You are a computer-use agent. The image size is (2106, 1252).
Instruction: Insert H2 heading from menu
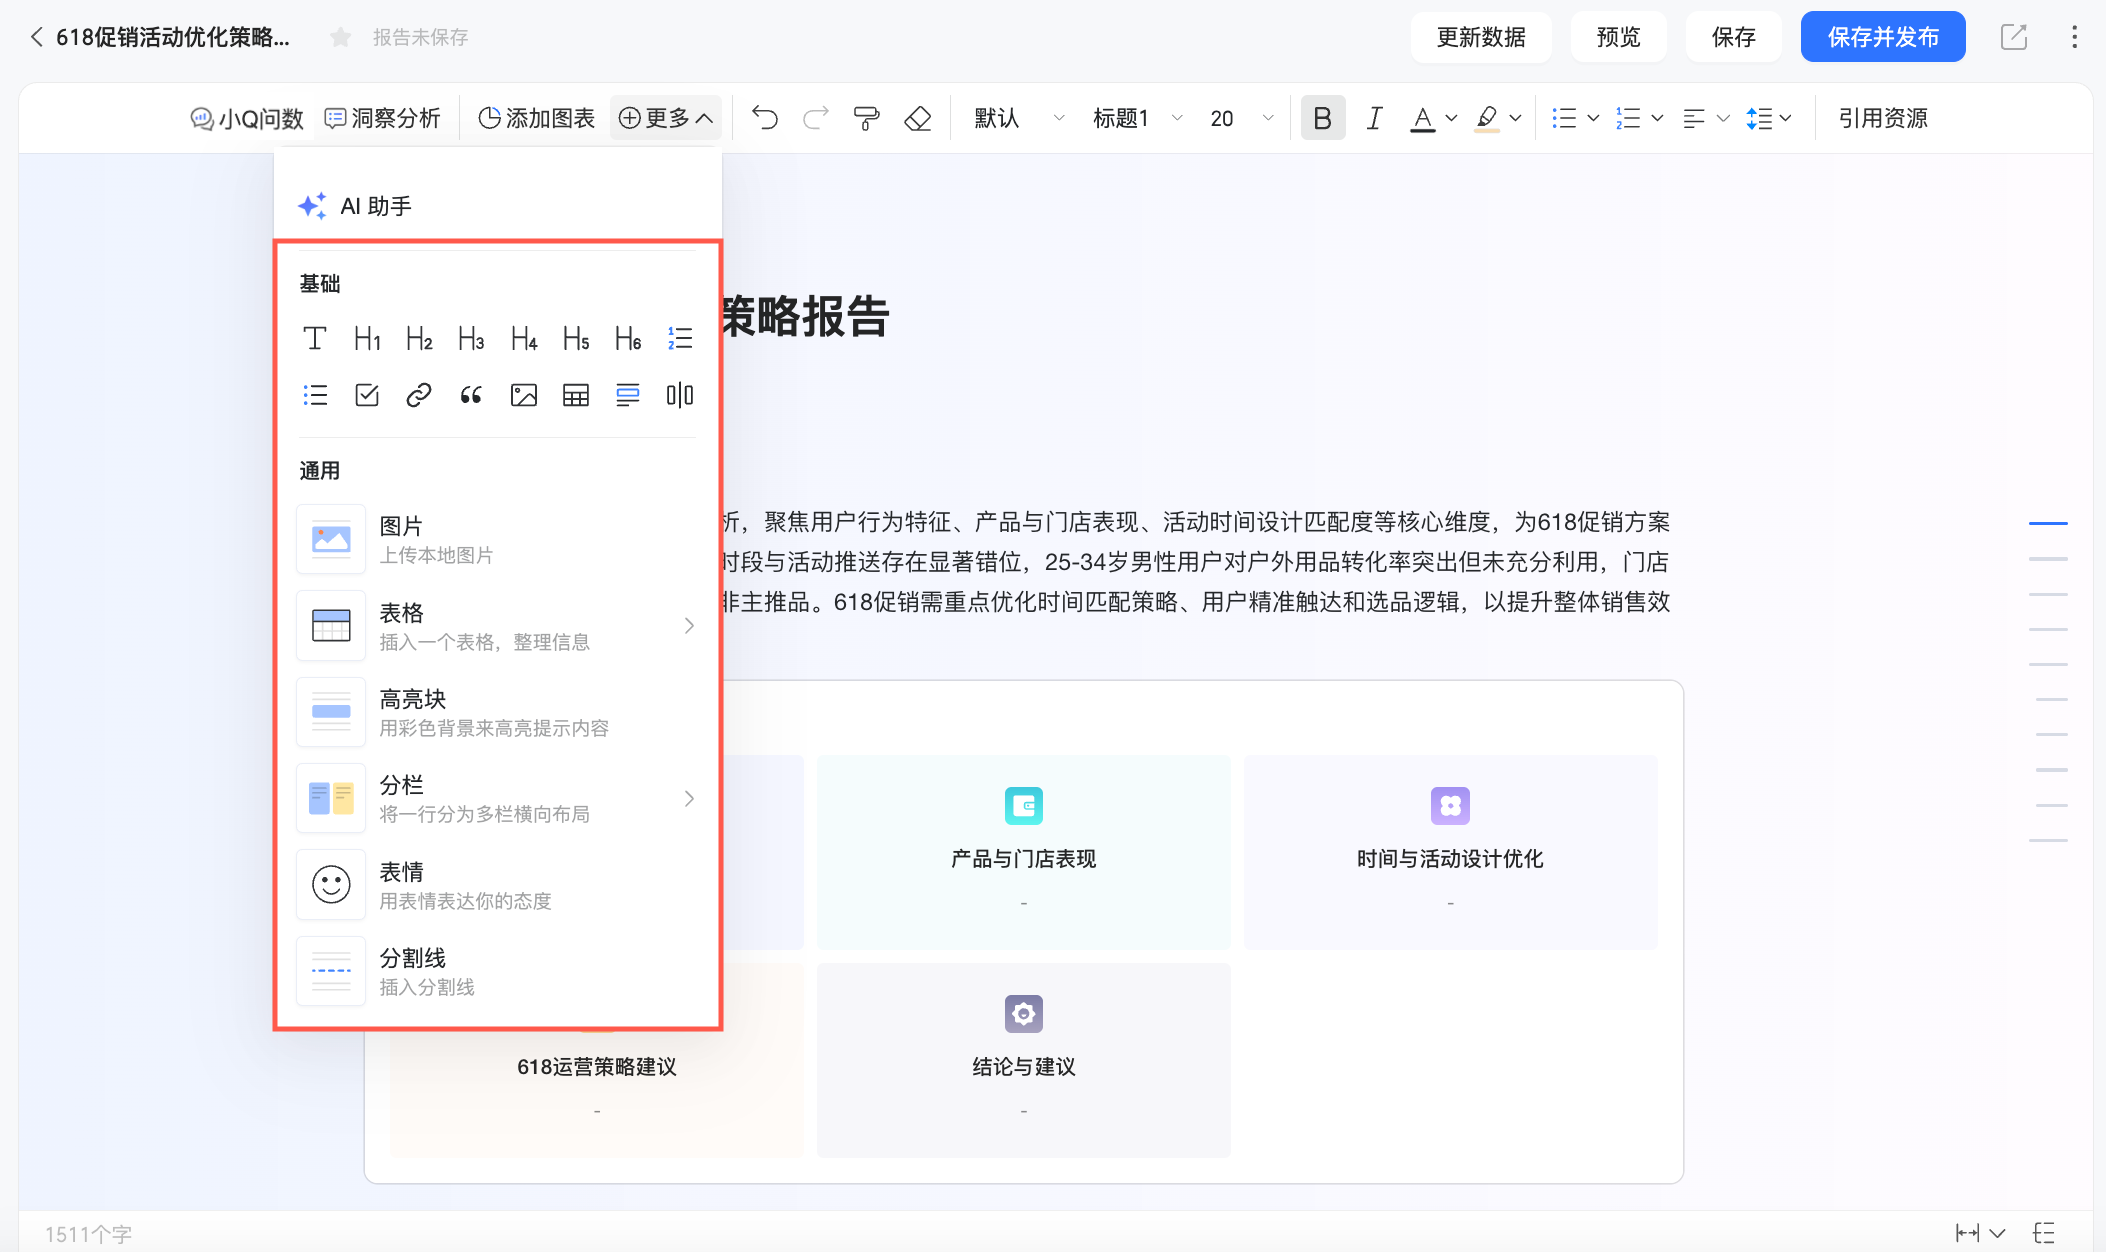point(419,338)
